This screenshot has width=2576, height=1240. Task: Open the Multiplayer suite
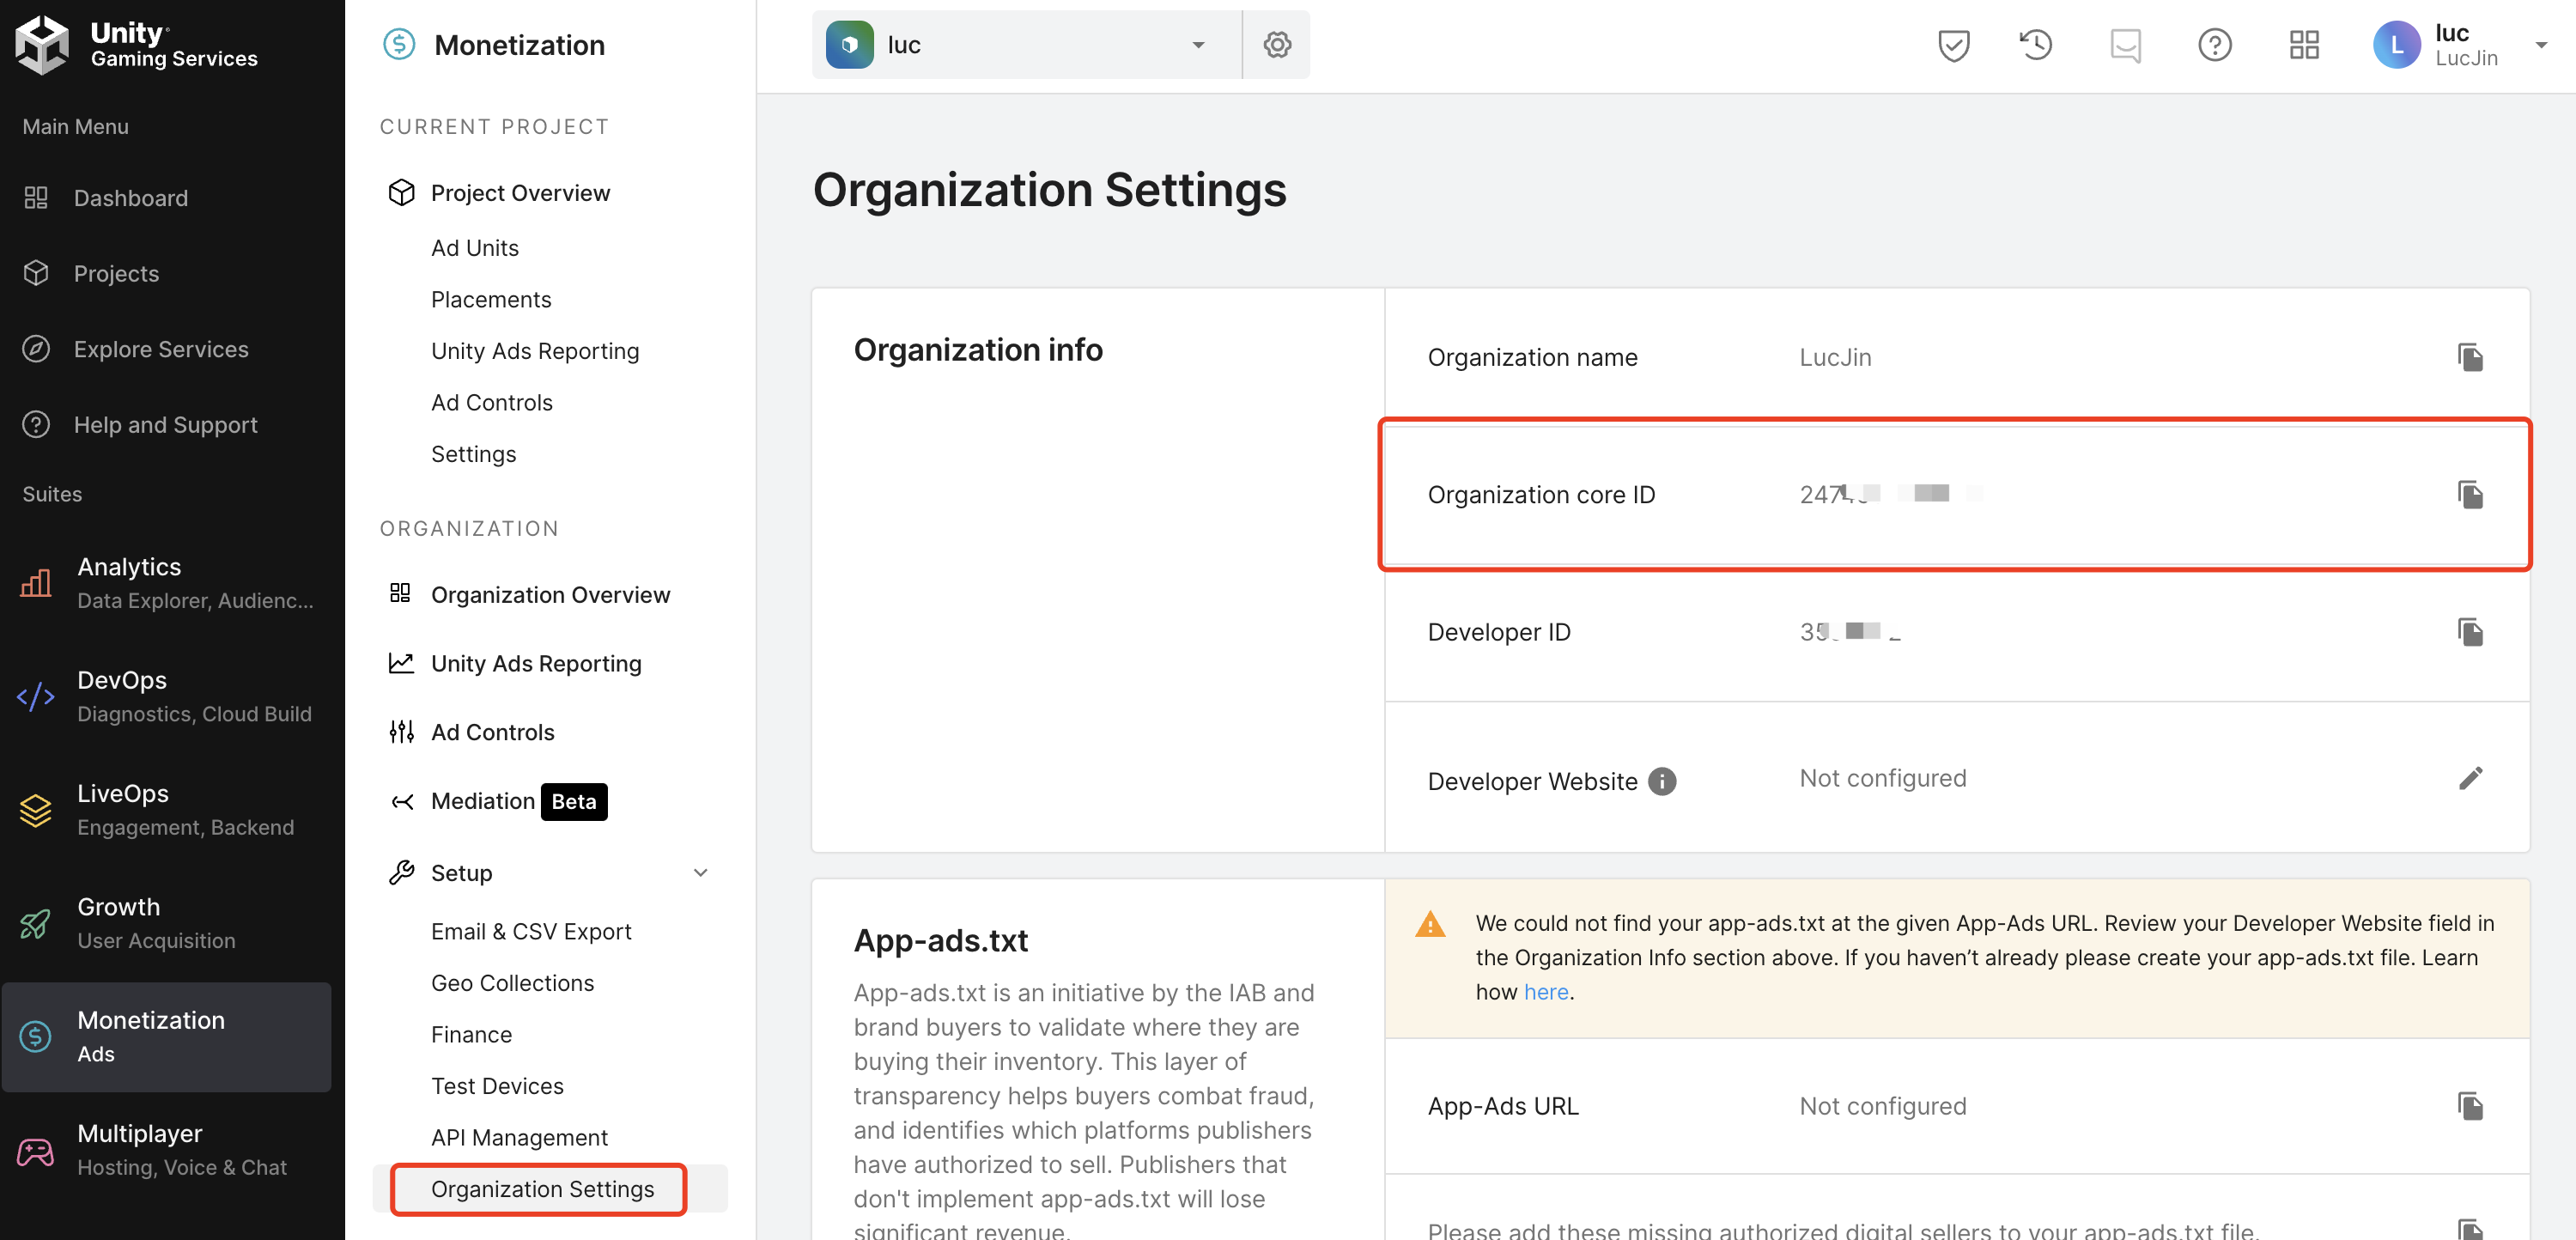(x=166, y=1150)
